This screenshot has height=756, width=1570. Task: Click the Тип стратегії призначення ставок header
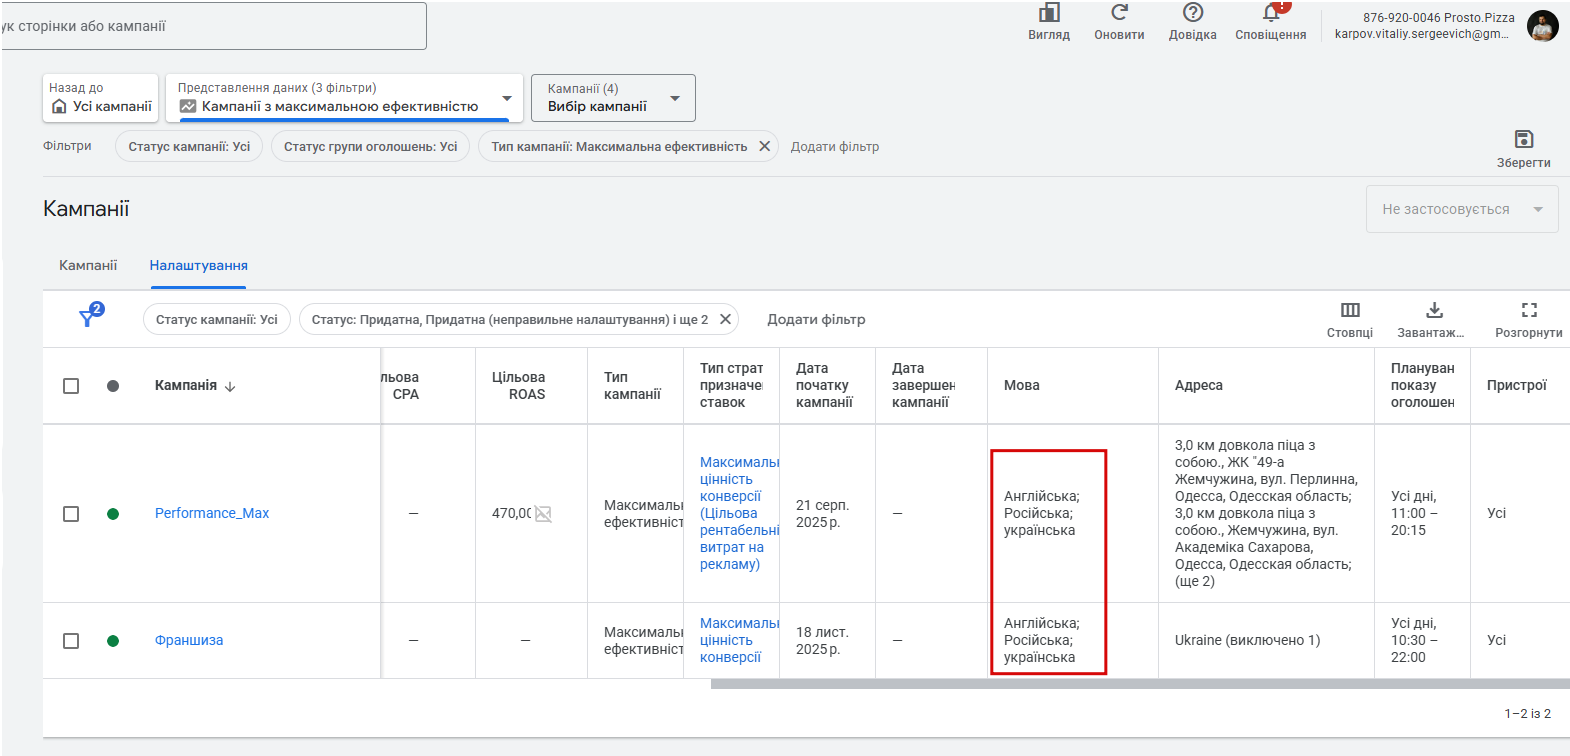[x=731, y=385]
